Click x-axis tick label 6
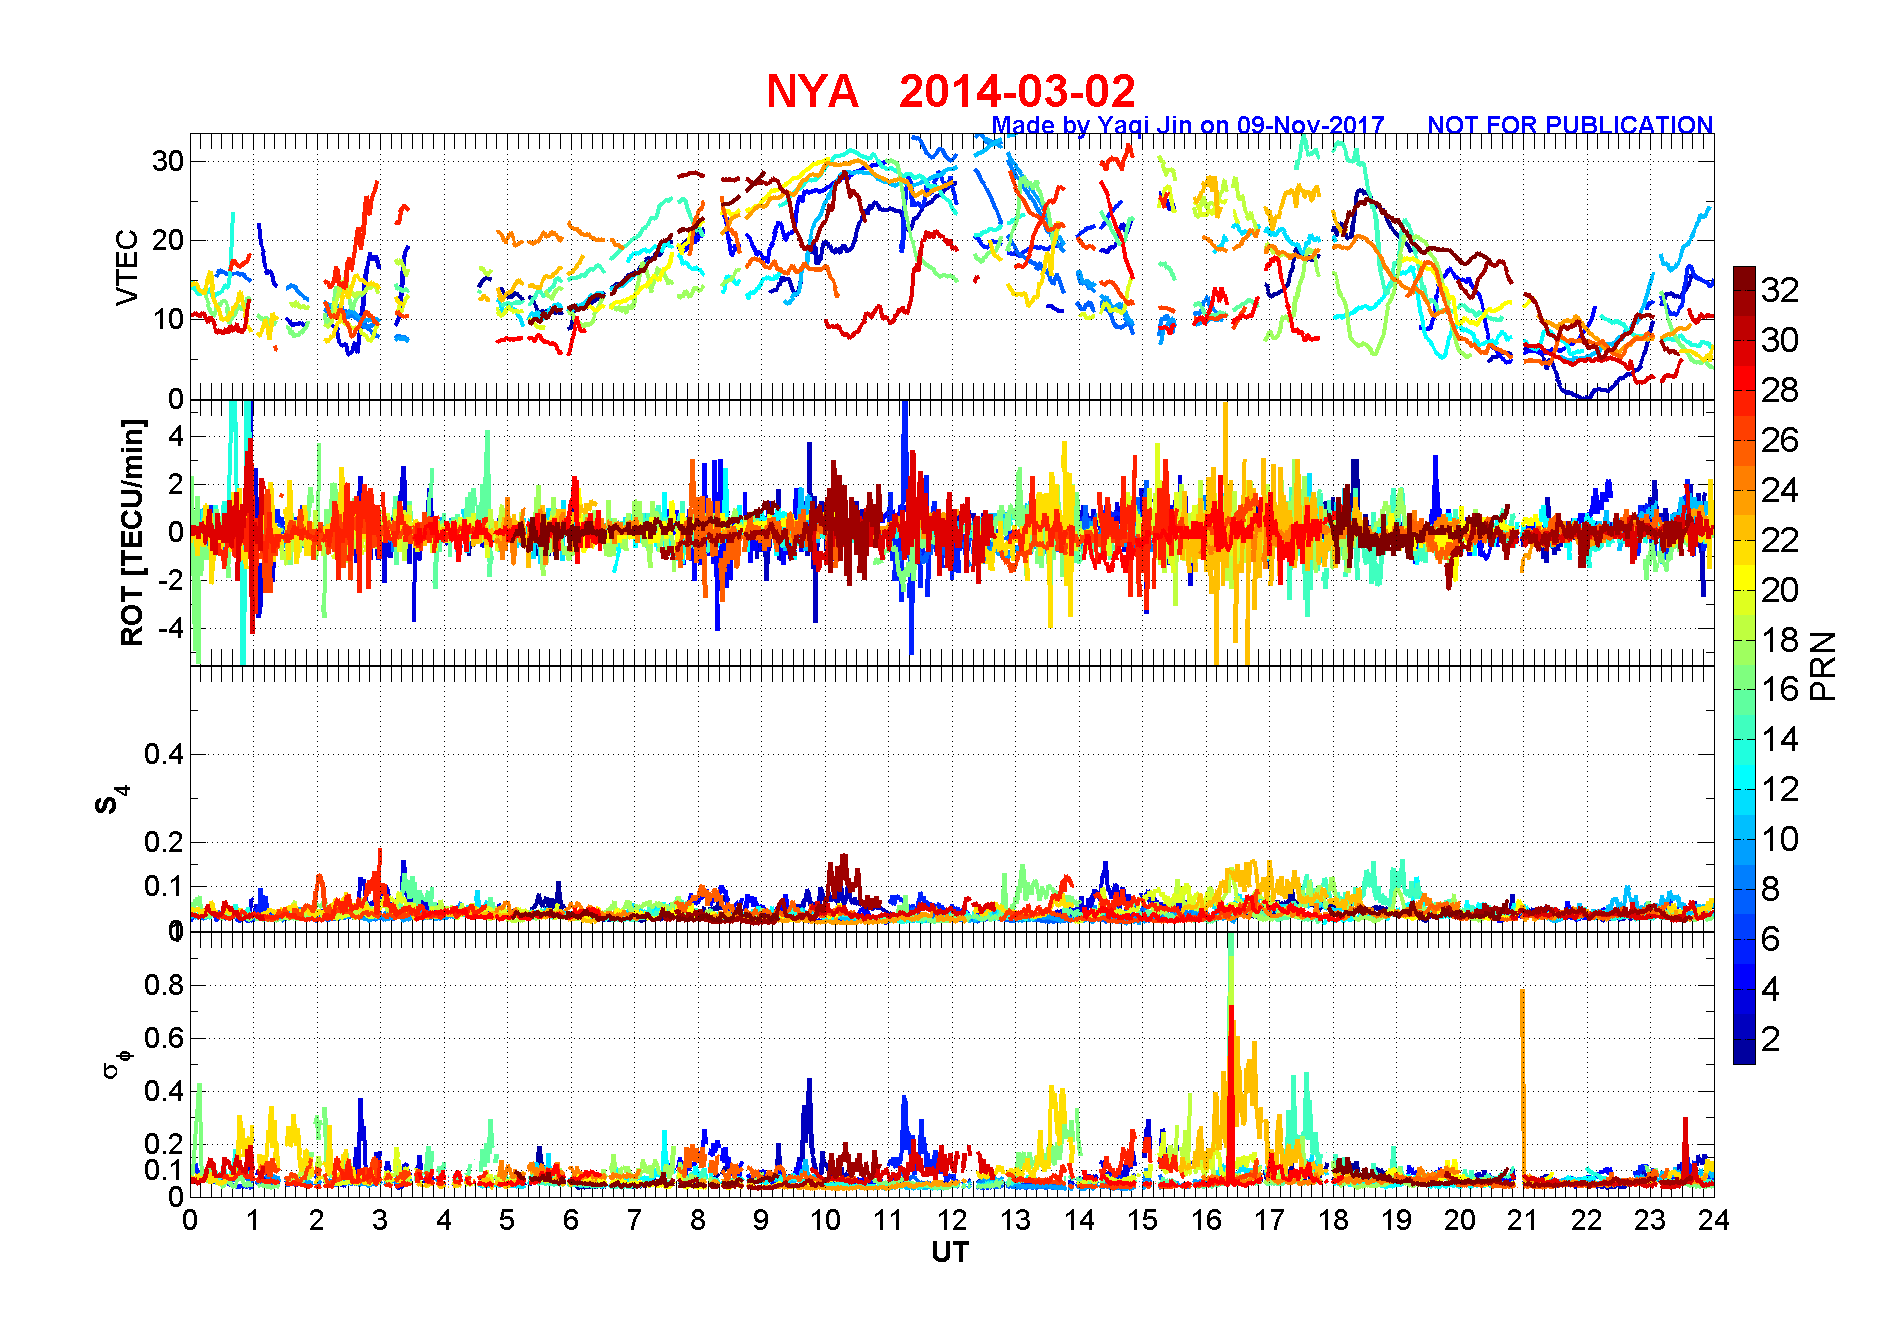The image size is (1904, 1330). tap(570, 1220)
